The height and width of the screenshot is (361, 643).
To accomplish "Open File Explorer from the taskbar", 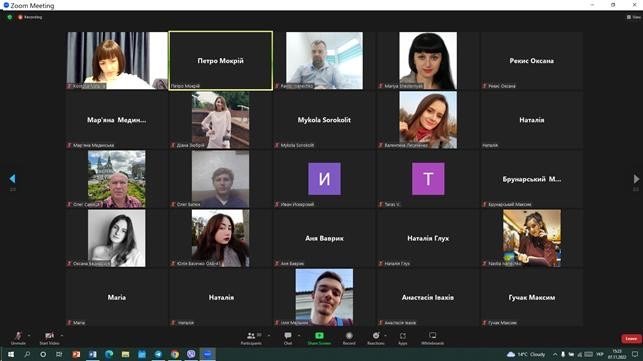I will tap(125, 354).
